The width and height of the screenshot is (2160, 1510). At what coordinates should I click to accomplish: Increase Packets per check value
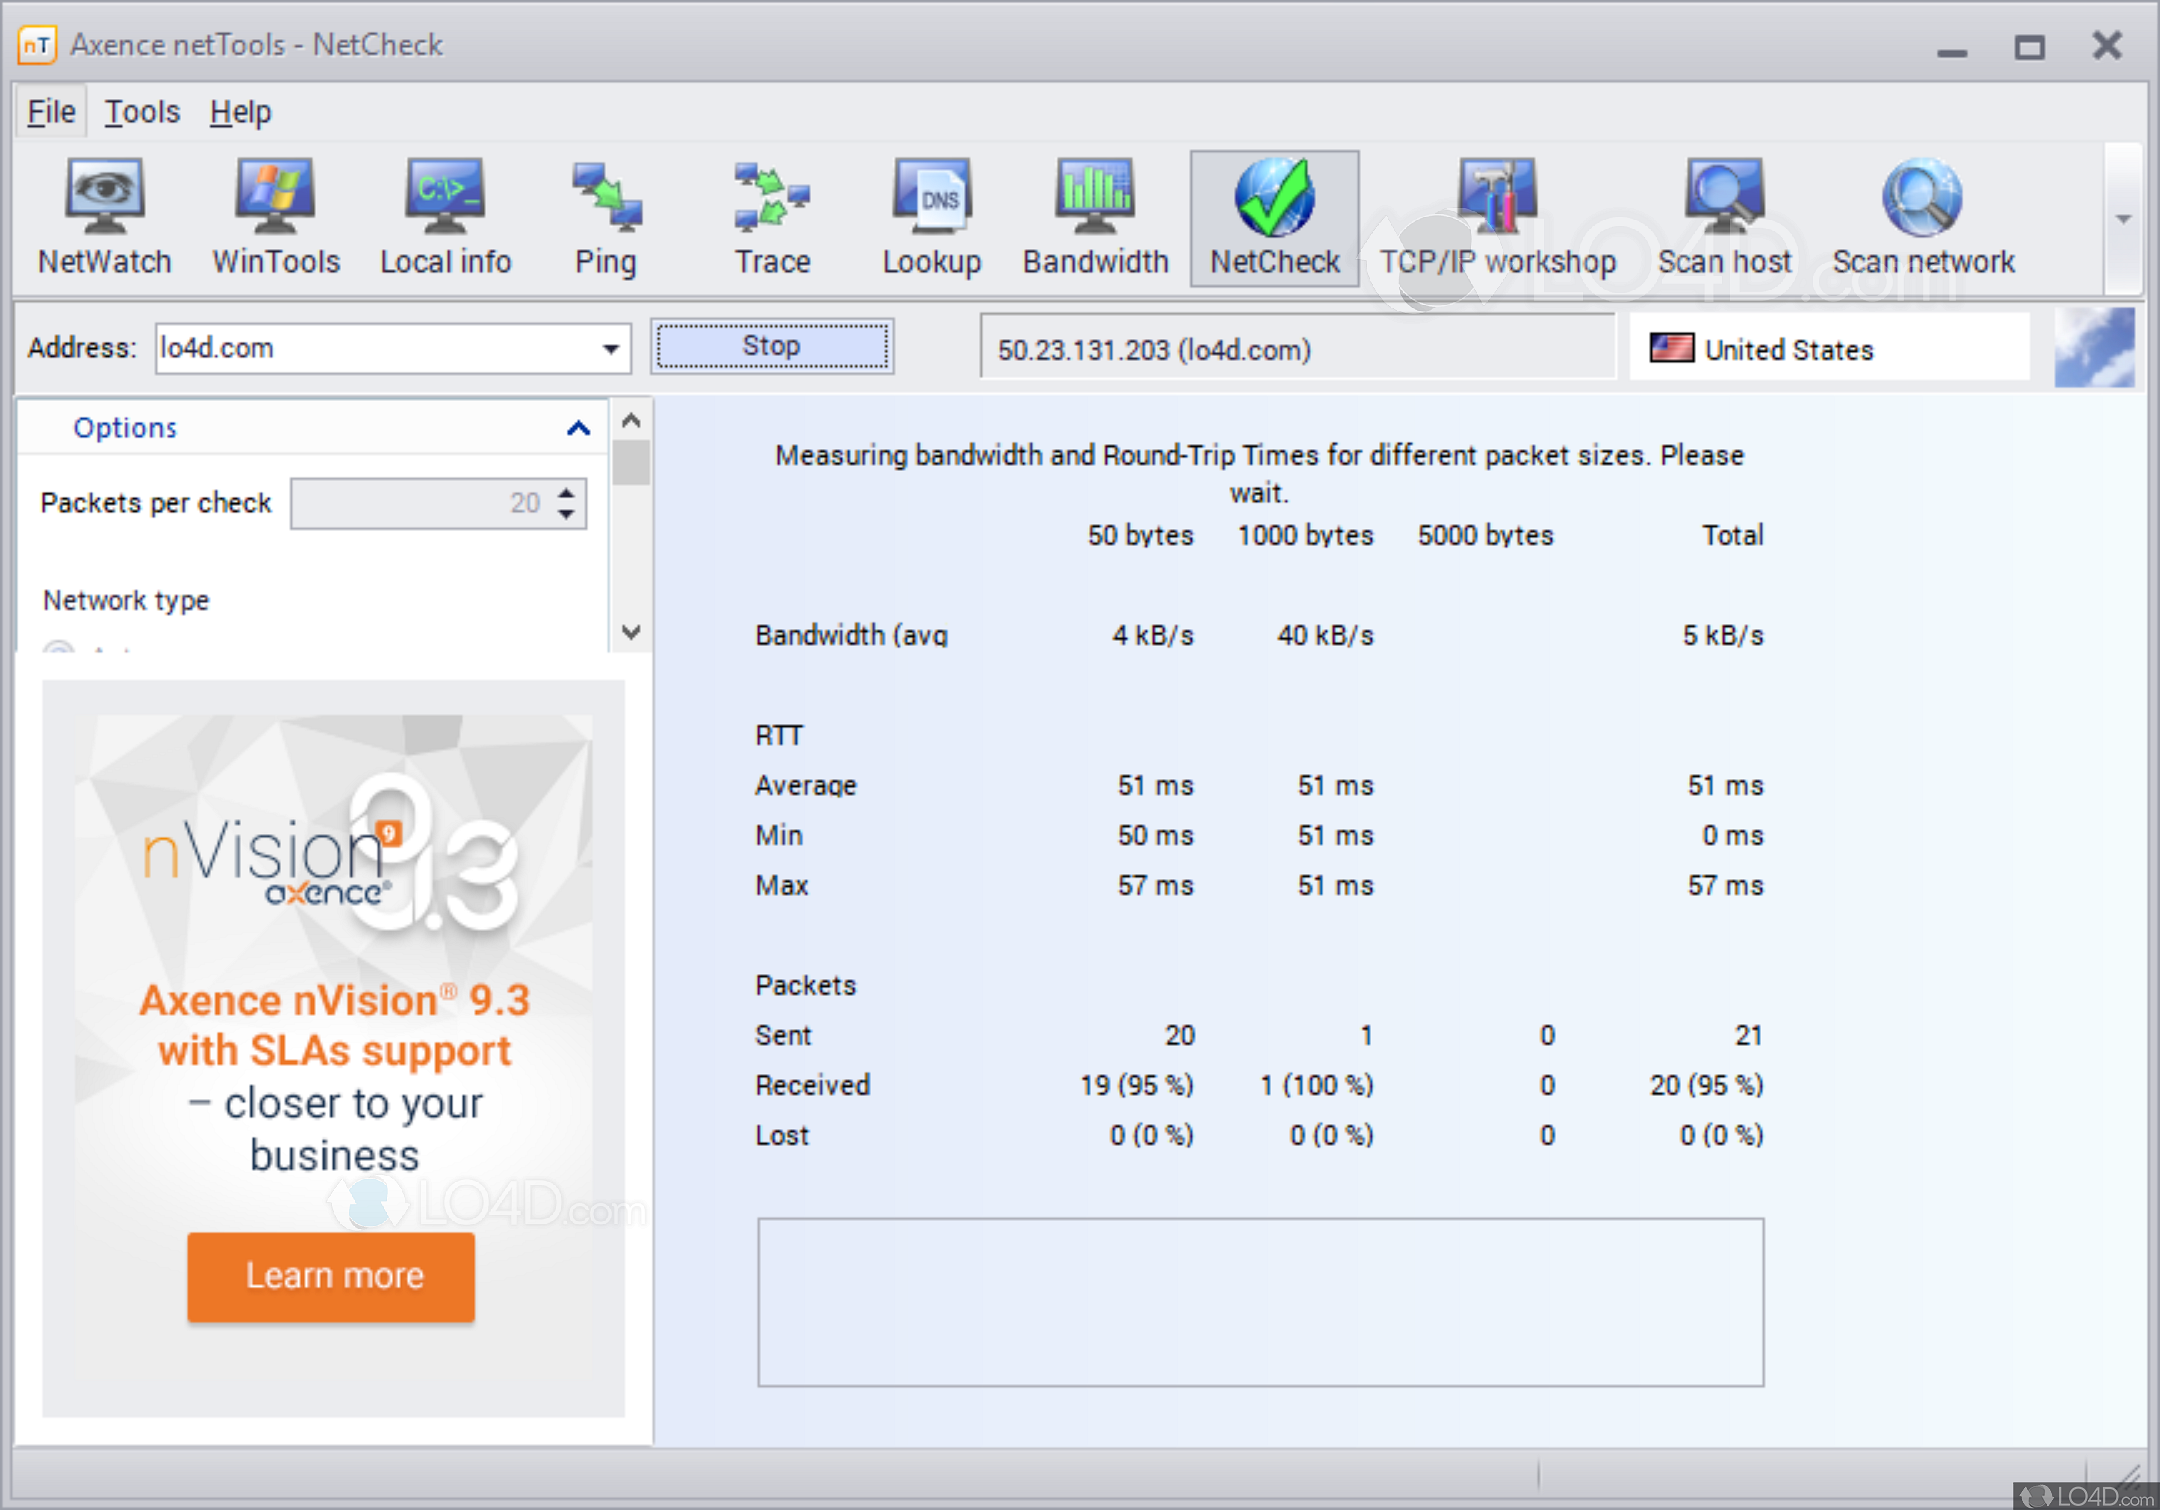[x=567, y=492]
